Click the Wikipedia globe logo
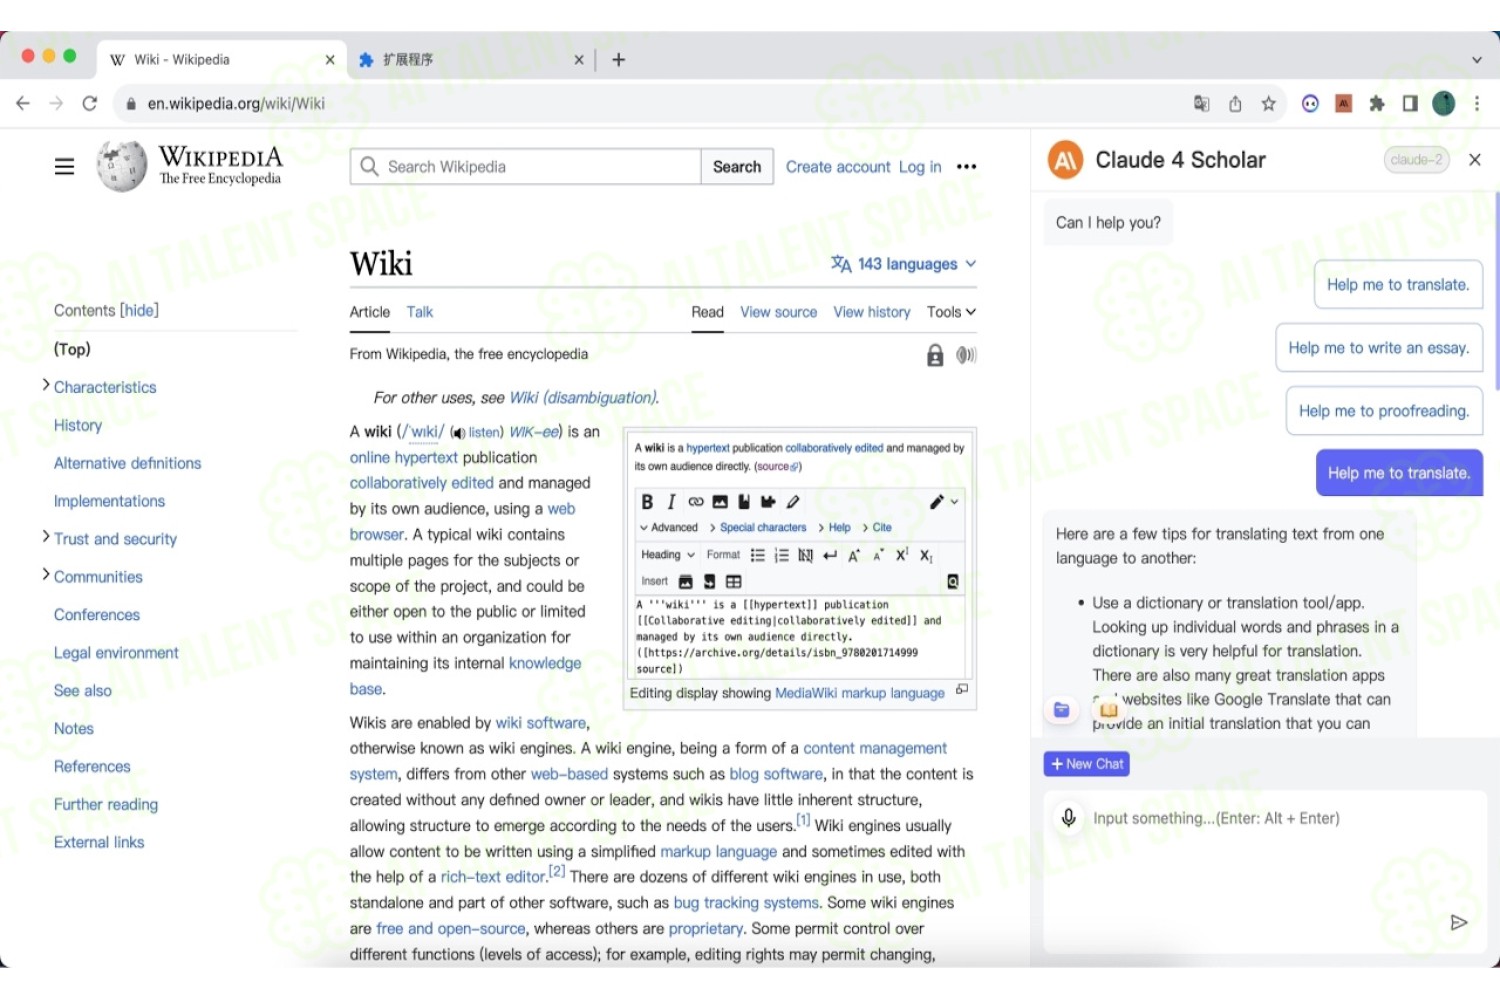This screenshot has width=1500, height=1000. pos(122,166)
